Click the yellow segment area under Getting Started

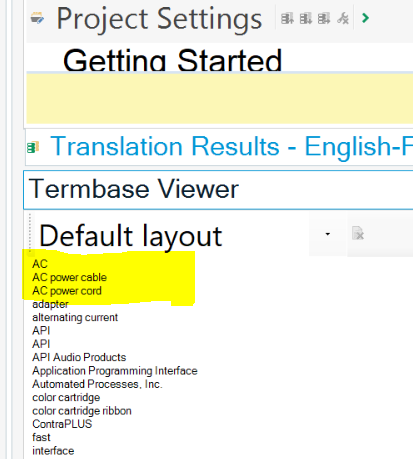click(x=219, y=99)
